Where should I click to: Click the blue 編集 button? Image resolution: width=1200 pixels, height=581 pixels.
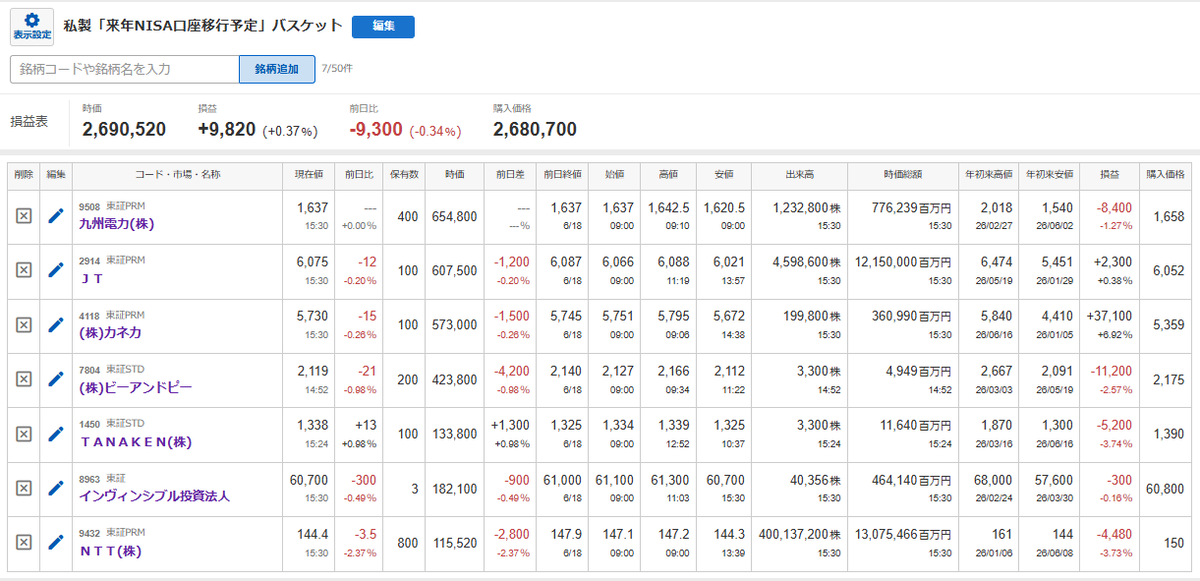[x=383, y=27]
